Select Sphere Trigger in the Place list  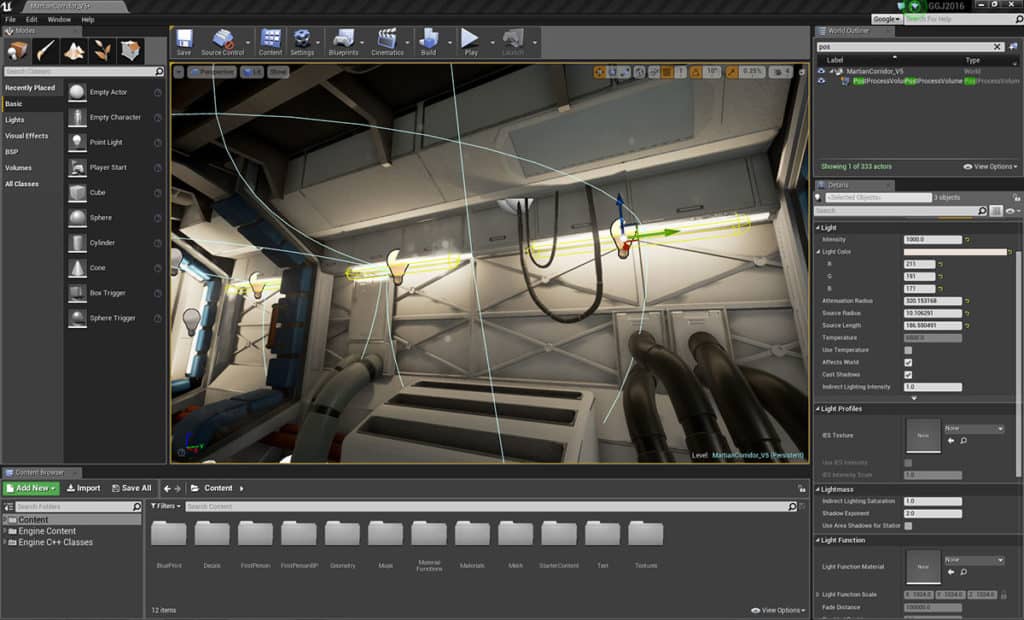(115, 318)
